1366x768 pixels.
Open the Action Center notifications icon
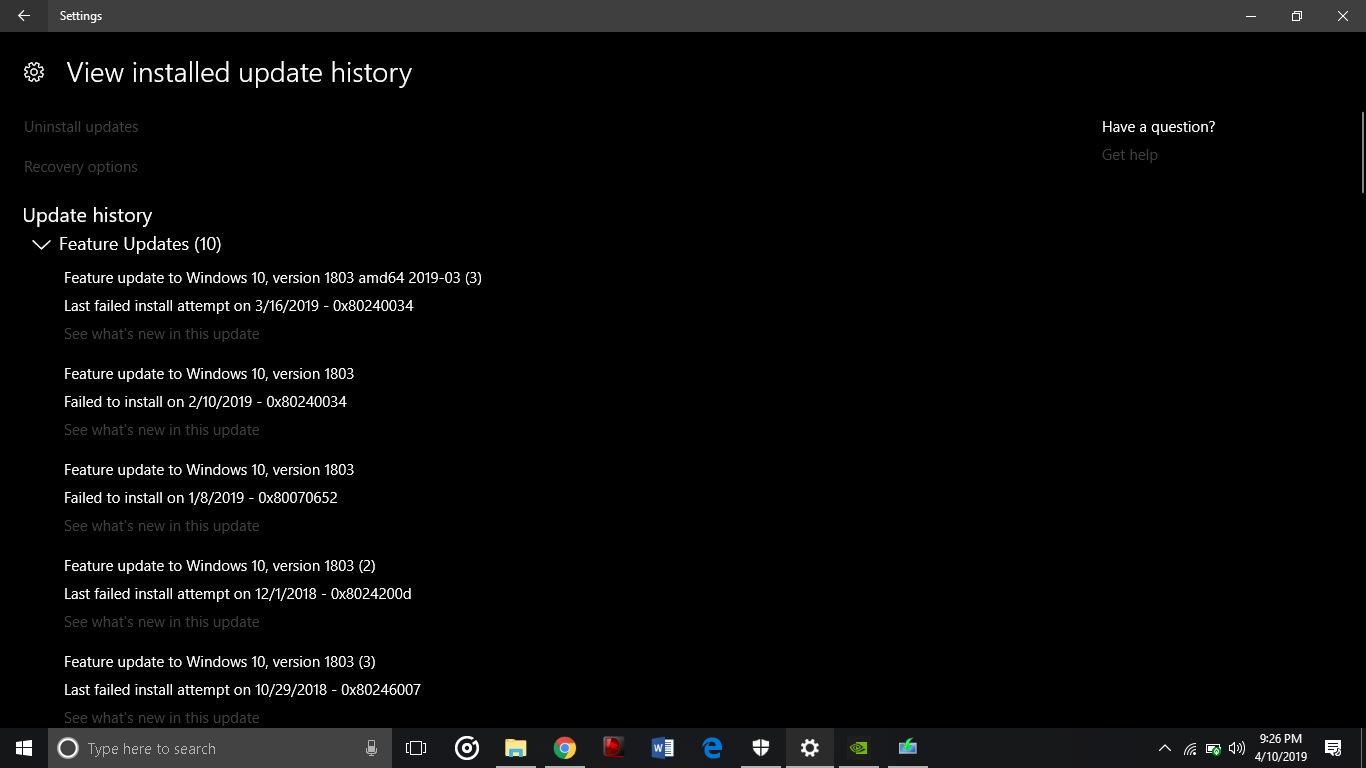click(x=1333, y=748)
